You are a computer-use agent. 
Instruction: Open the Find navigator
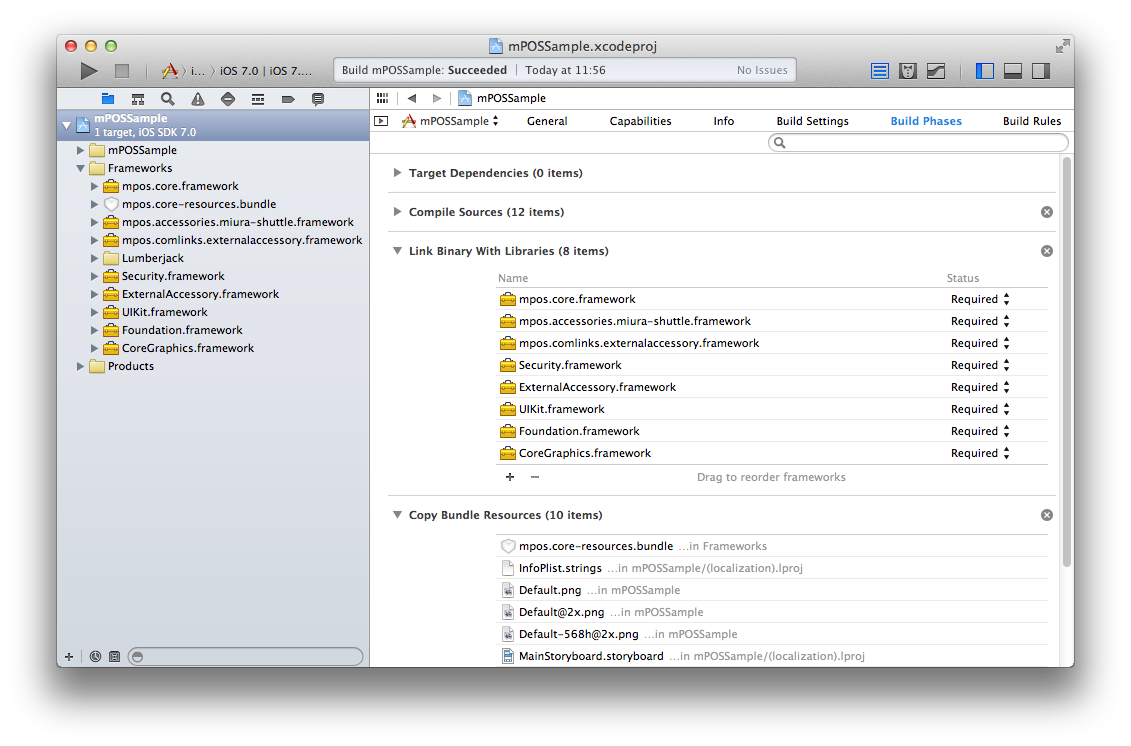tap(167, 99)
